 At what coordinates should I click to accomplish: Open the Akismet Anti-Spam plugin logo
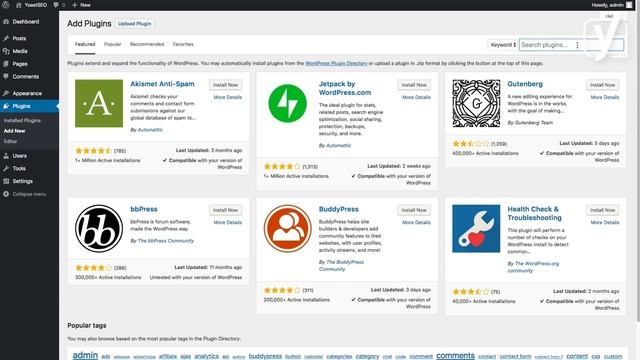click(99, 103)
